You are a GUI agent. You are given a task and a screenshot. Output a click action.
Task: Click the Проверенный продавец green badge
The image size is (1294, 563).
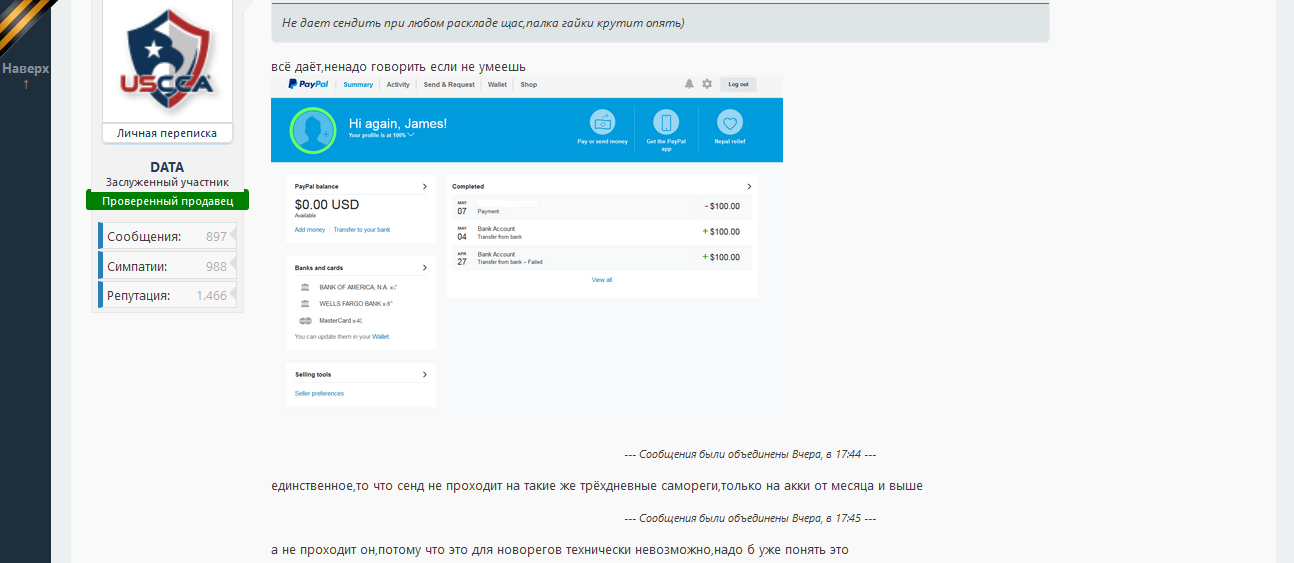(167, 201)
